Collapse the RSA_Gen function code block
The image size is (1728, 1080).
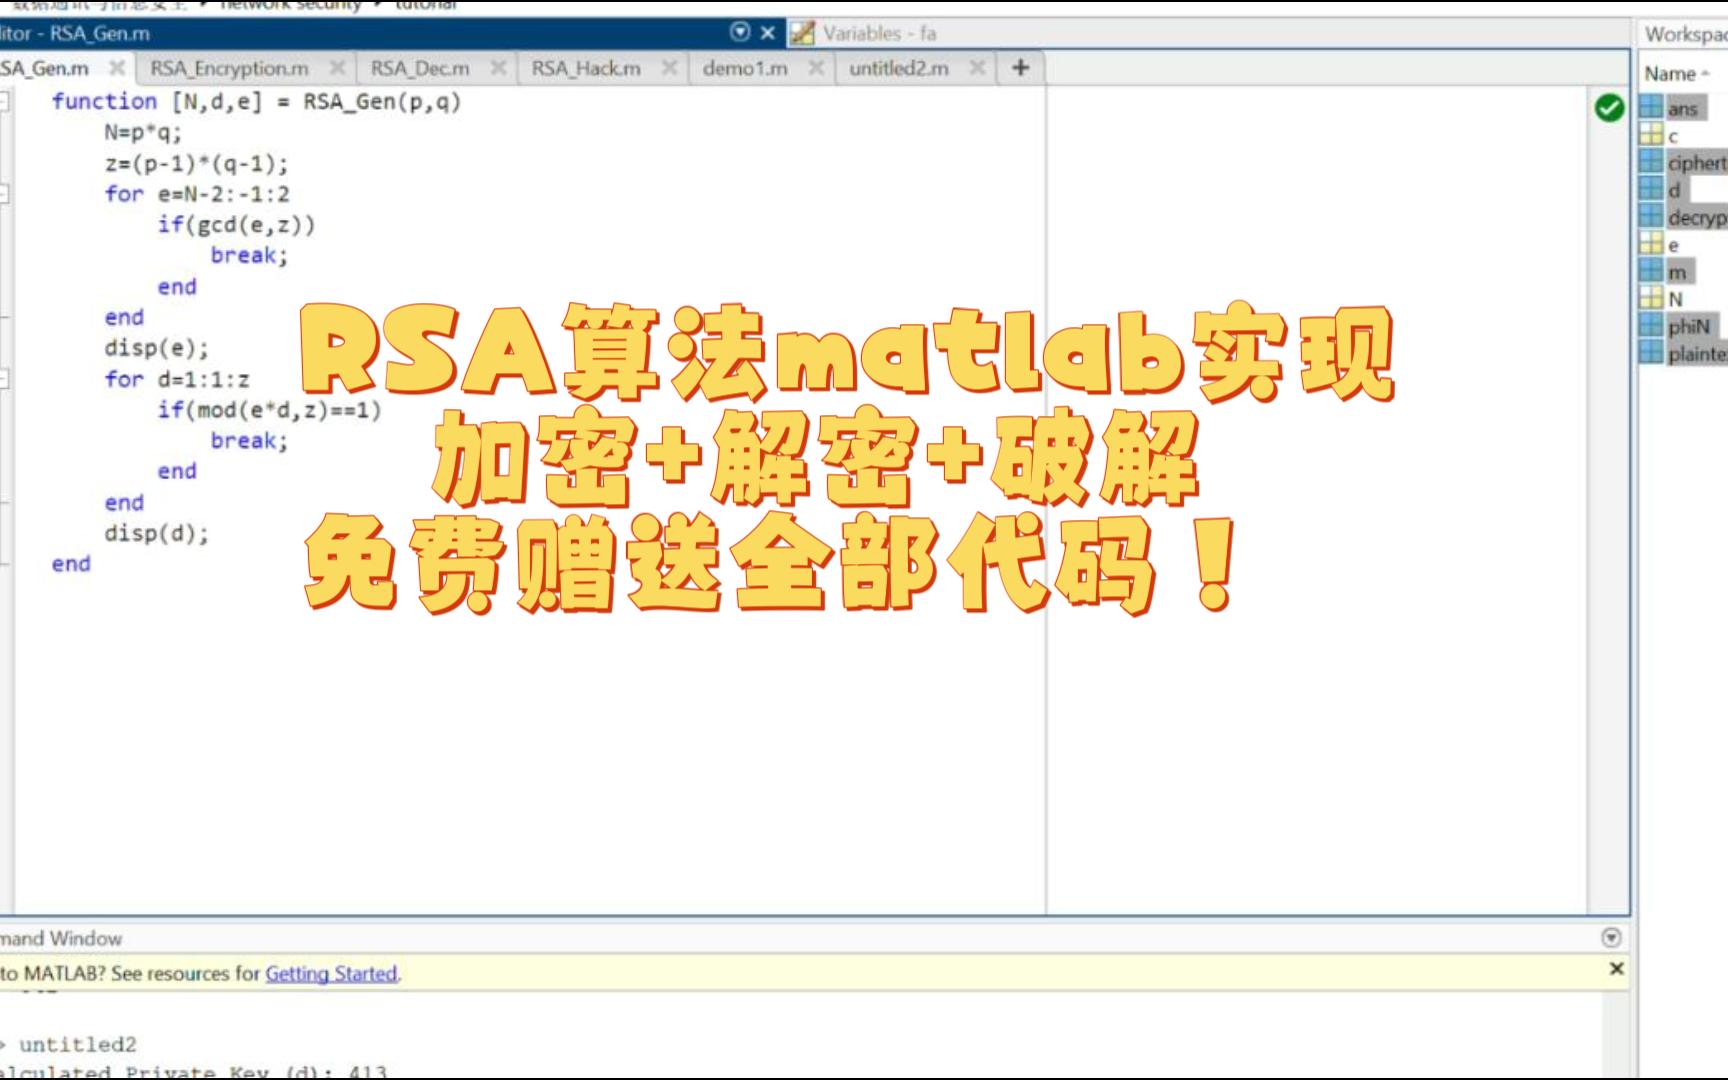click(7, 99)
